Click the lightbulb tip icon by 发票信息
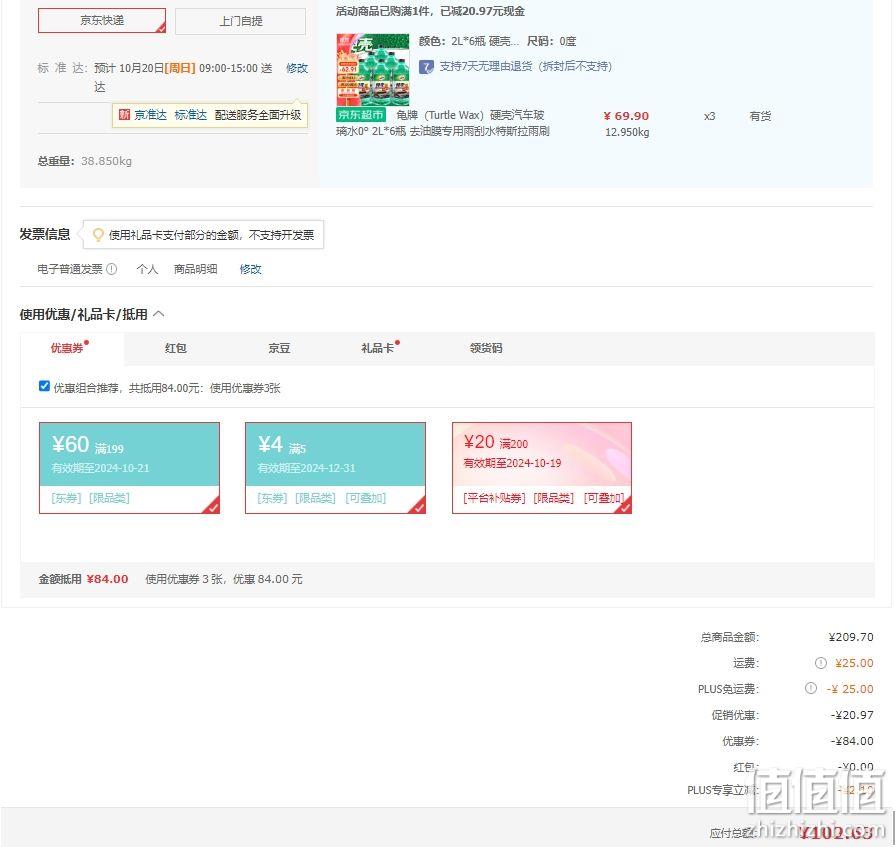Image resolution: width=895 pixels, height=847 pixels. tap(98, 235)
